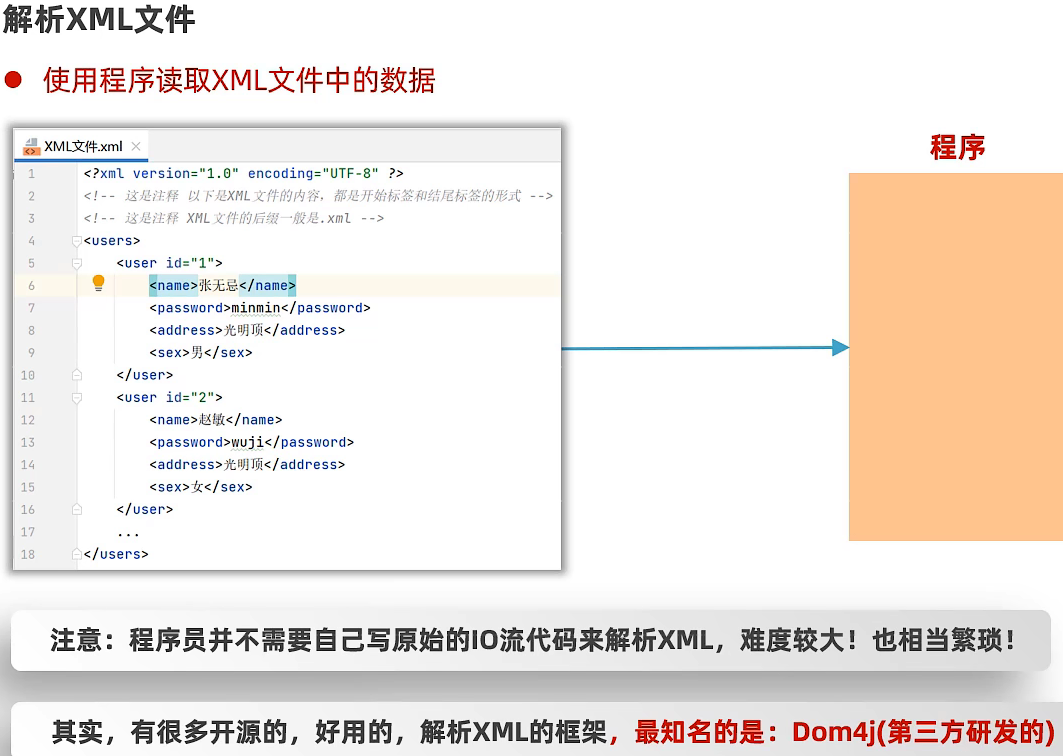Screen dimensions: 1063x756
Task: Click the <user id="1"> tag
Action: (169, 263)
